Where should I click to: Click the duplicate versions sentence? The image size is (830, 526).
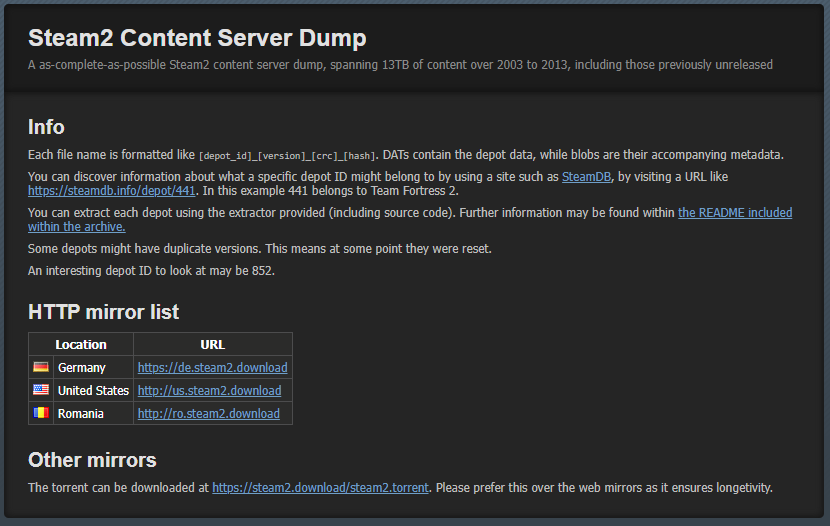[260, 249]
